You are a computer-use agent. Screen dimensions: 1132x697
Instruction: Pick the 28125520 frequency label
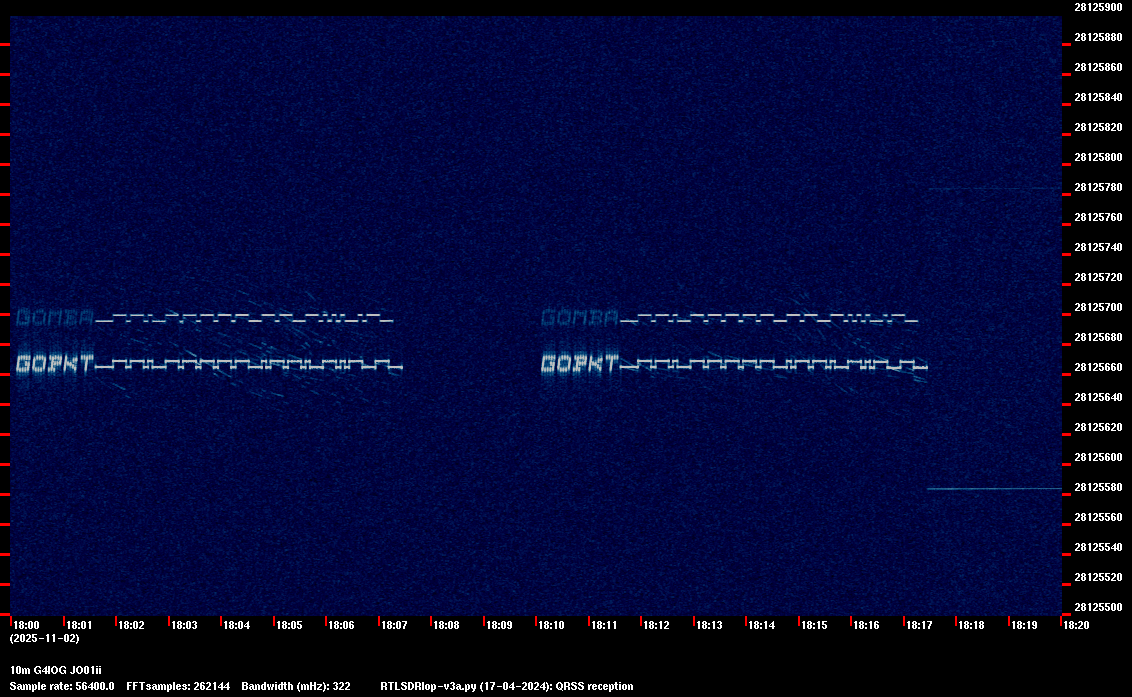pyautogui.click(x=1098, y=576)
